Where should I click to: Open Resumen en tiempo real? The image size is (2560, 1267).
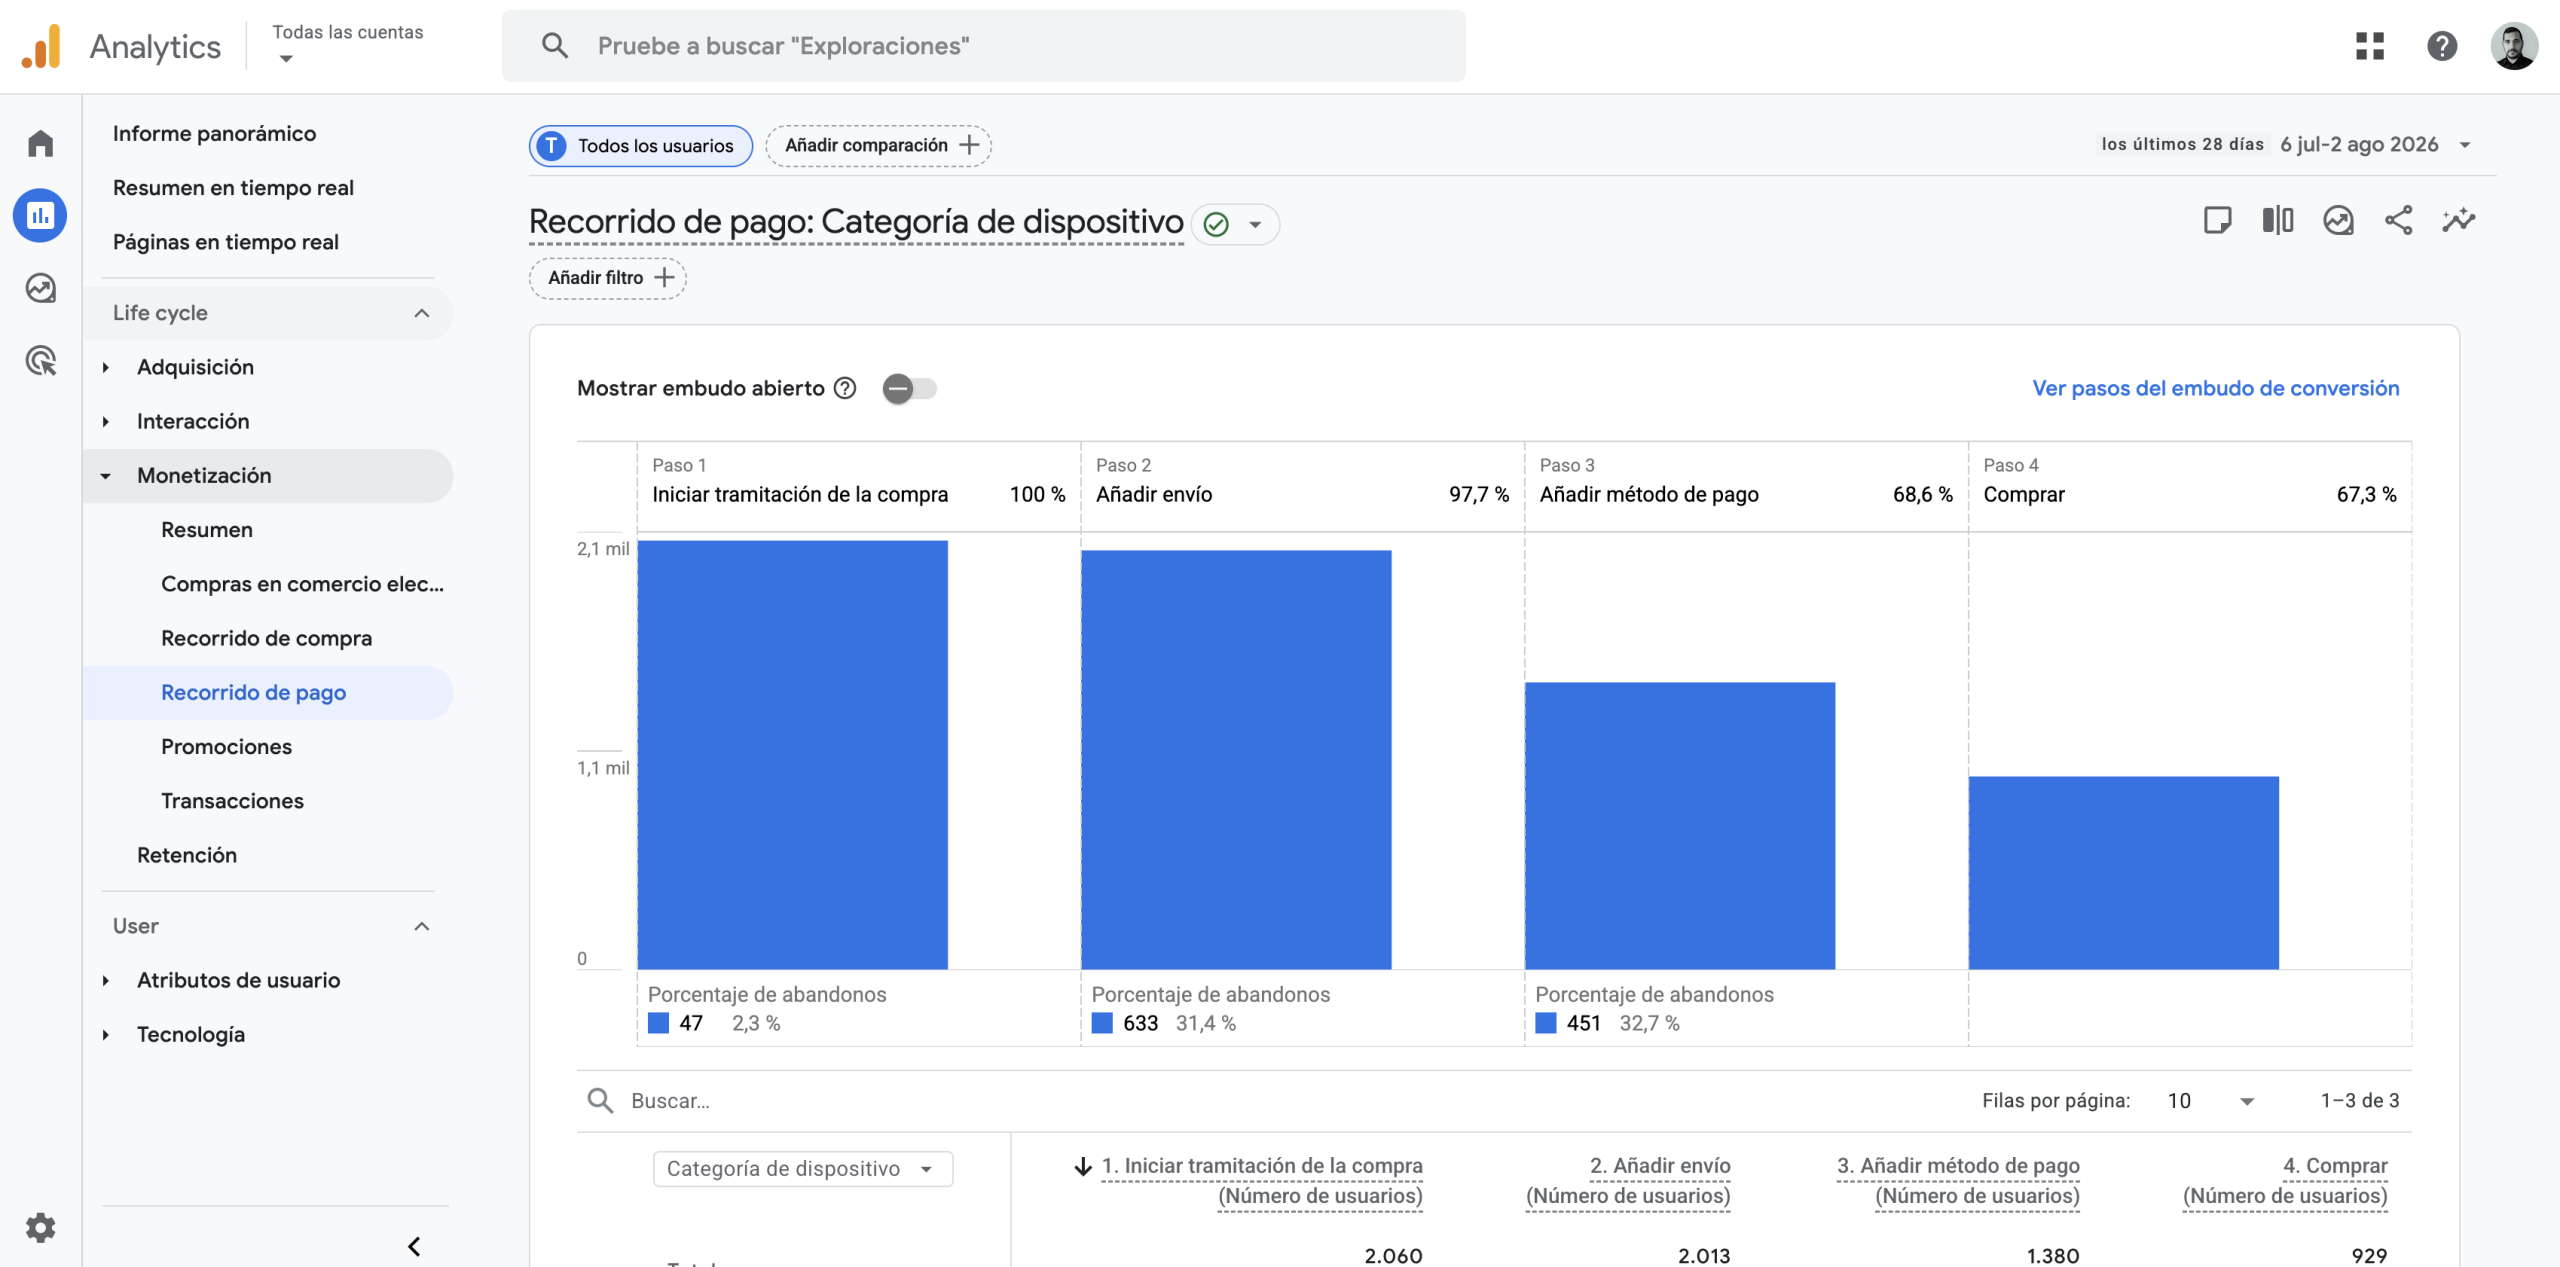click(x=233, y=188)
